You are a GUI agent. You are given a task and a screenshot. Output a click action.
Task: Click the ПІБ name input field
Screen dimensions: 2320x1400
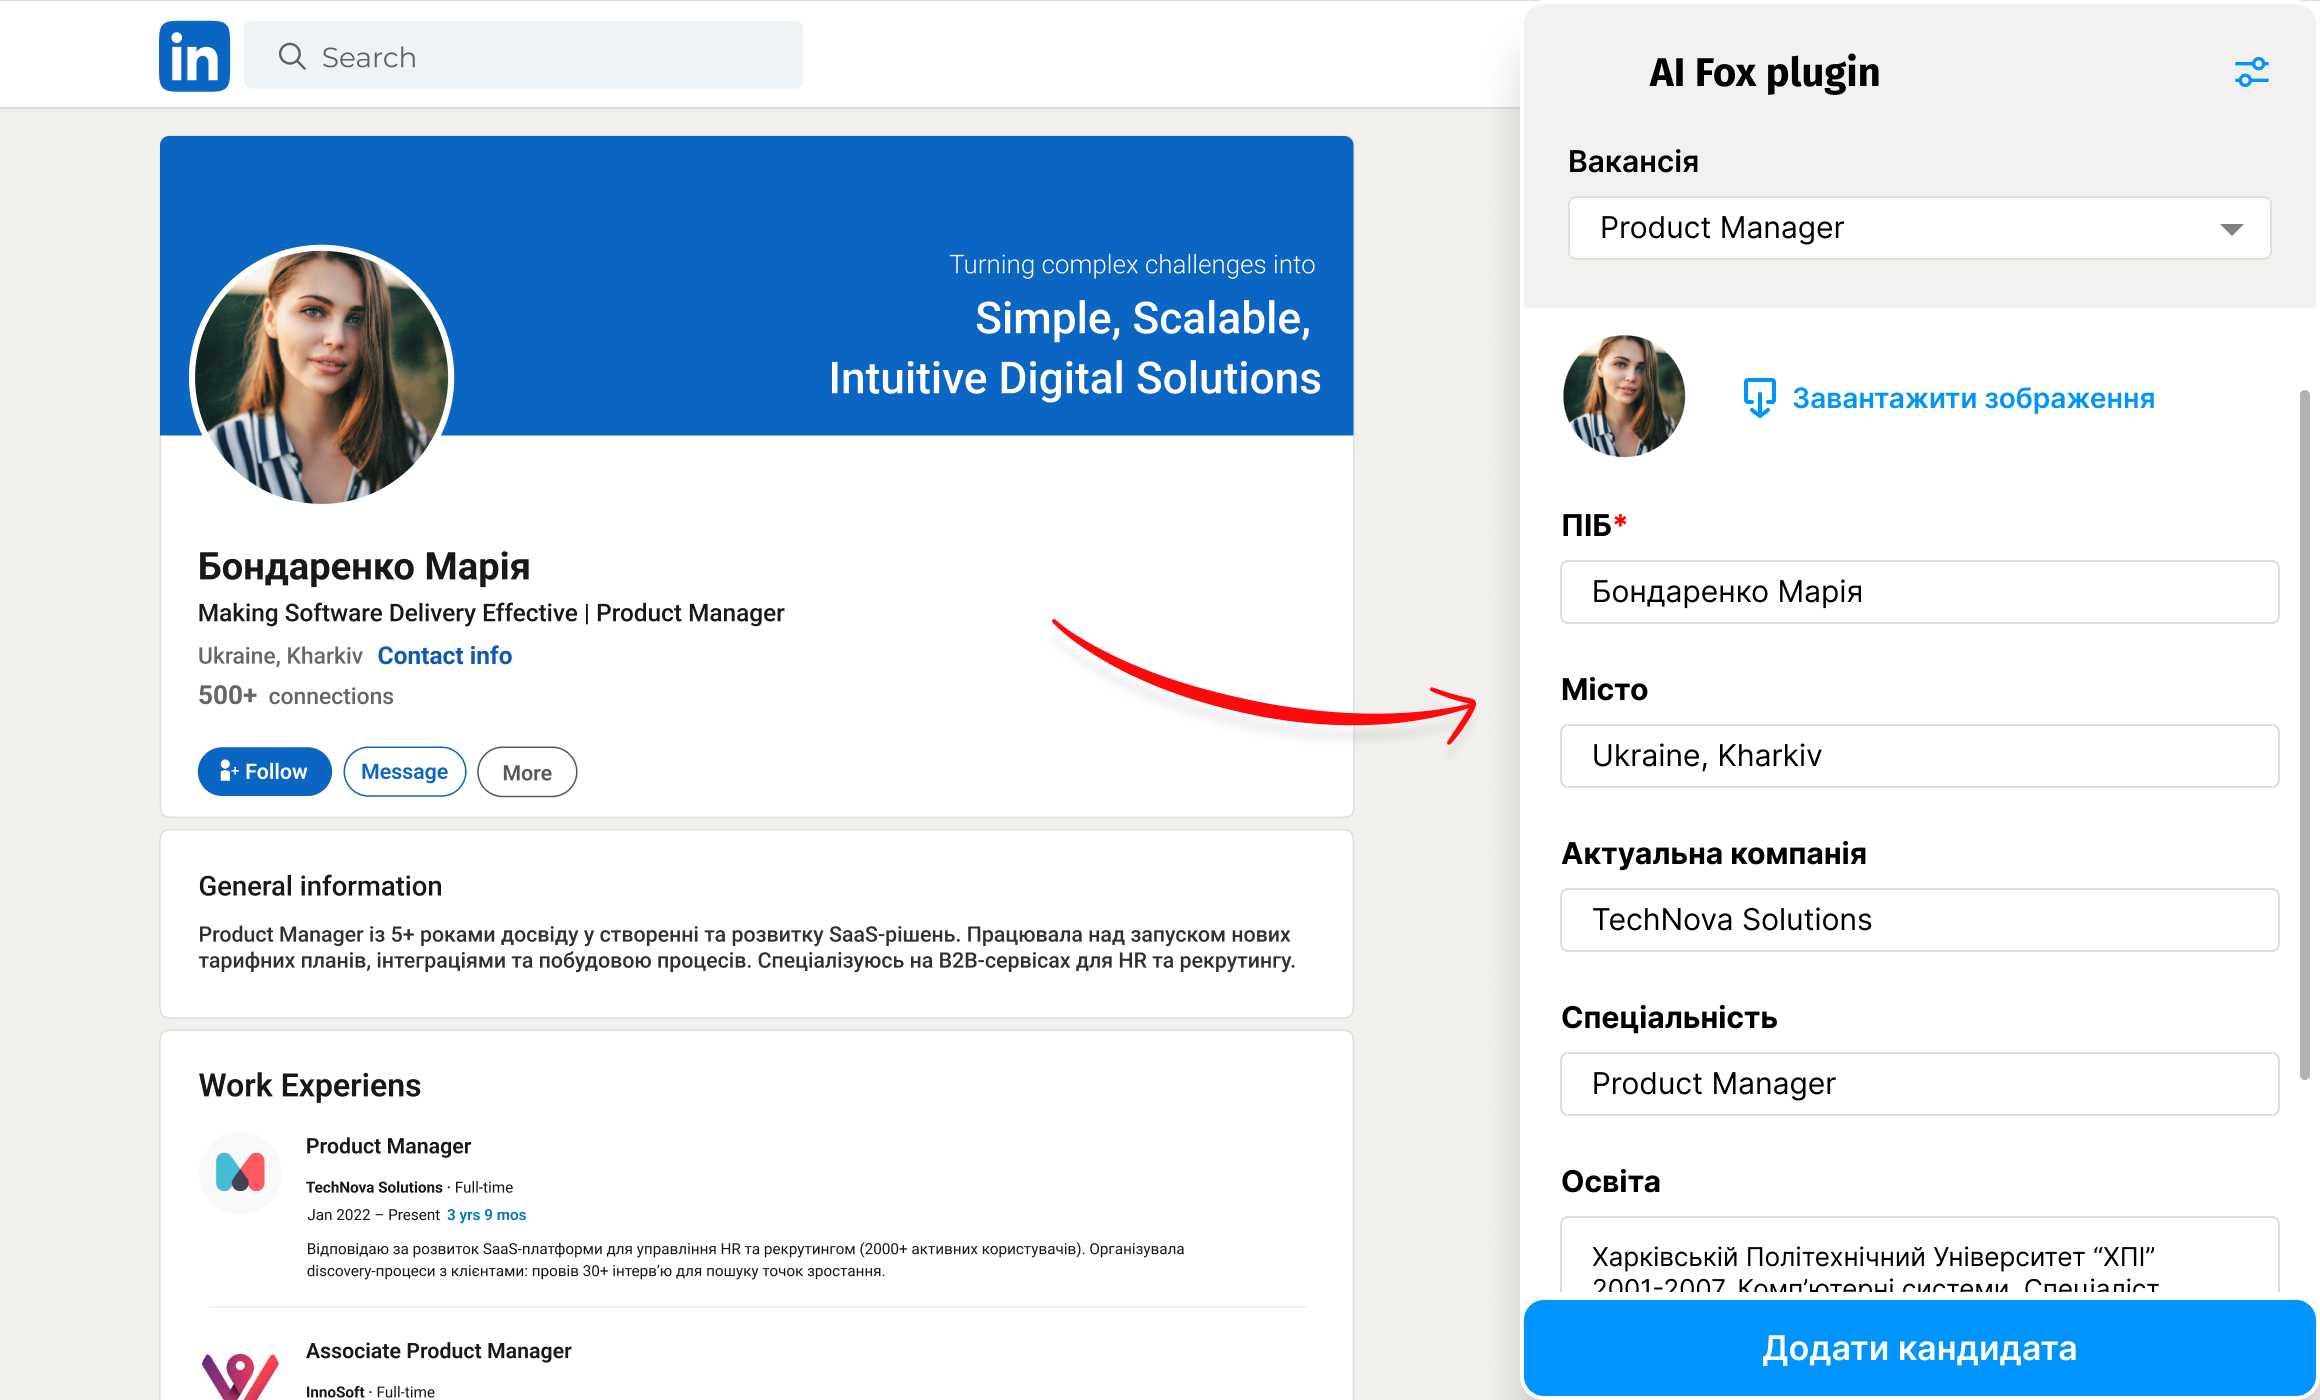click(1918, 592)
